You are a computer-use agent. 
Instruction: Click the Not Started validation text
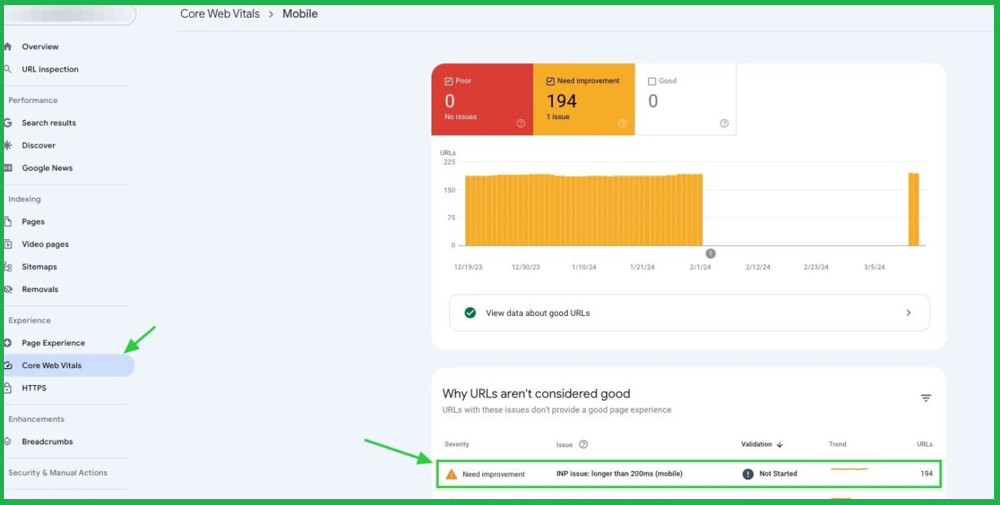pyautogui.click(x=778, y=474)
